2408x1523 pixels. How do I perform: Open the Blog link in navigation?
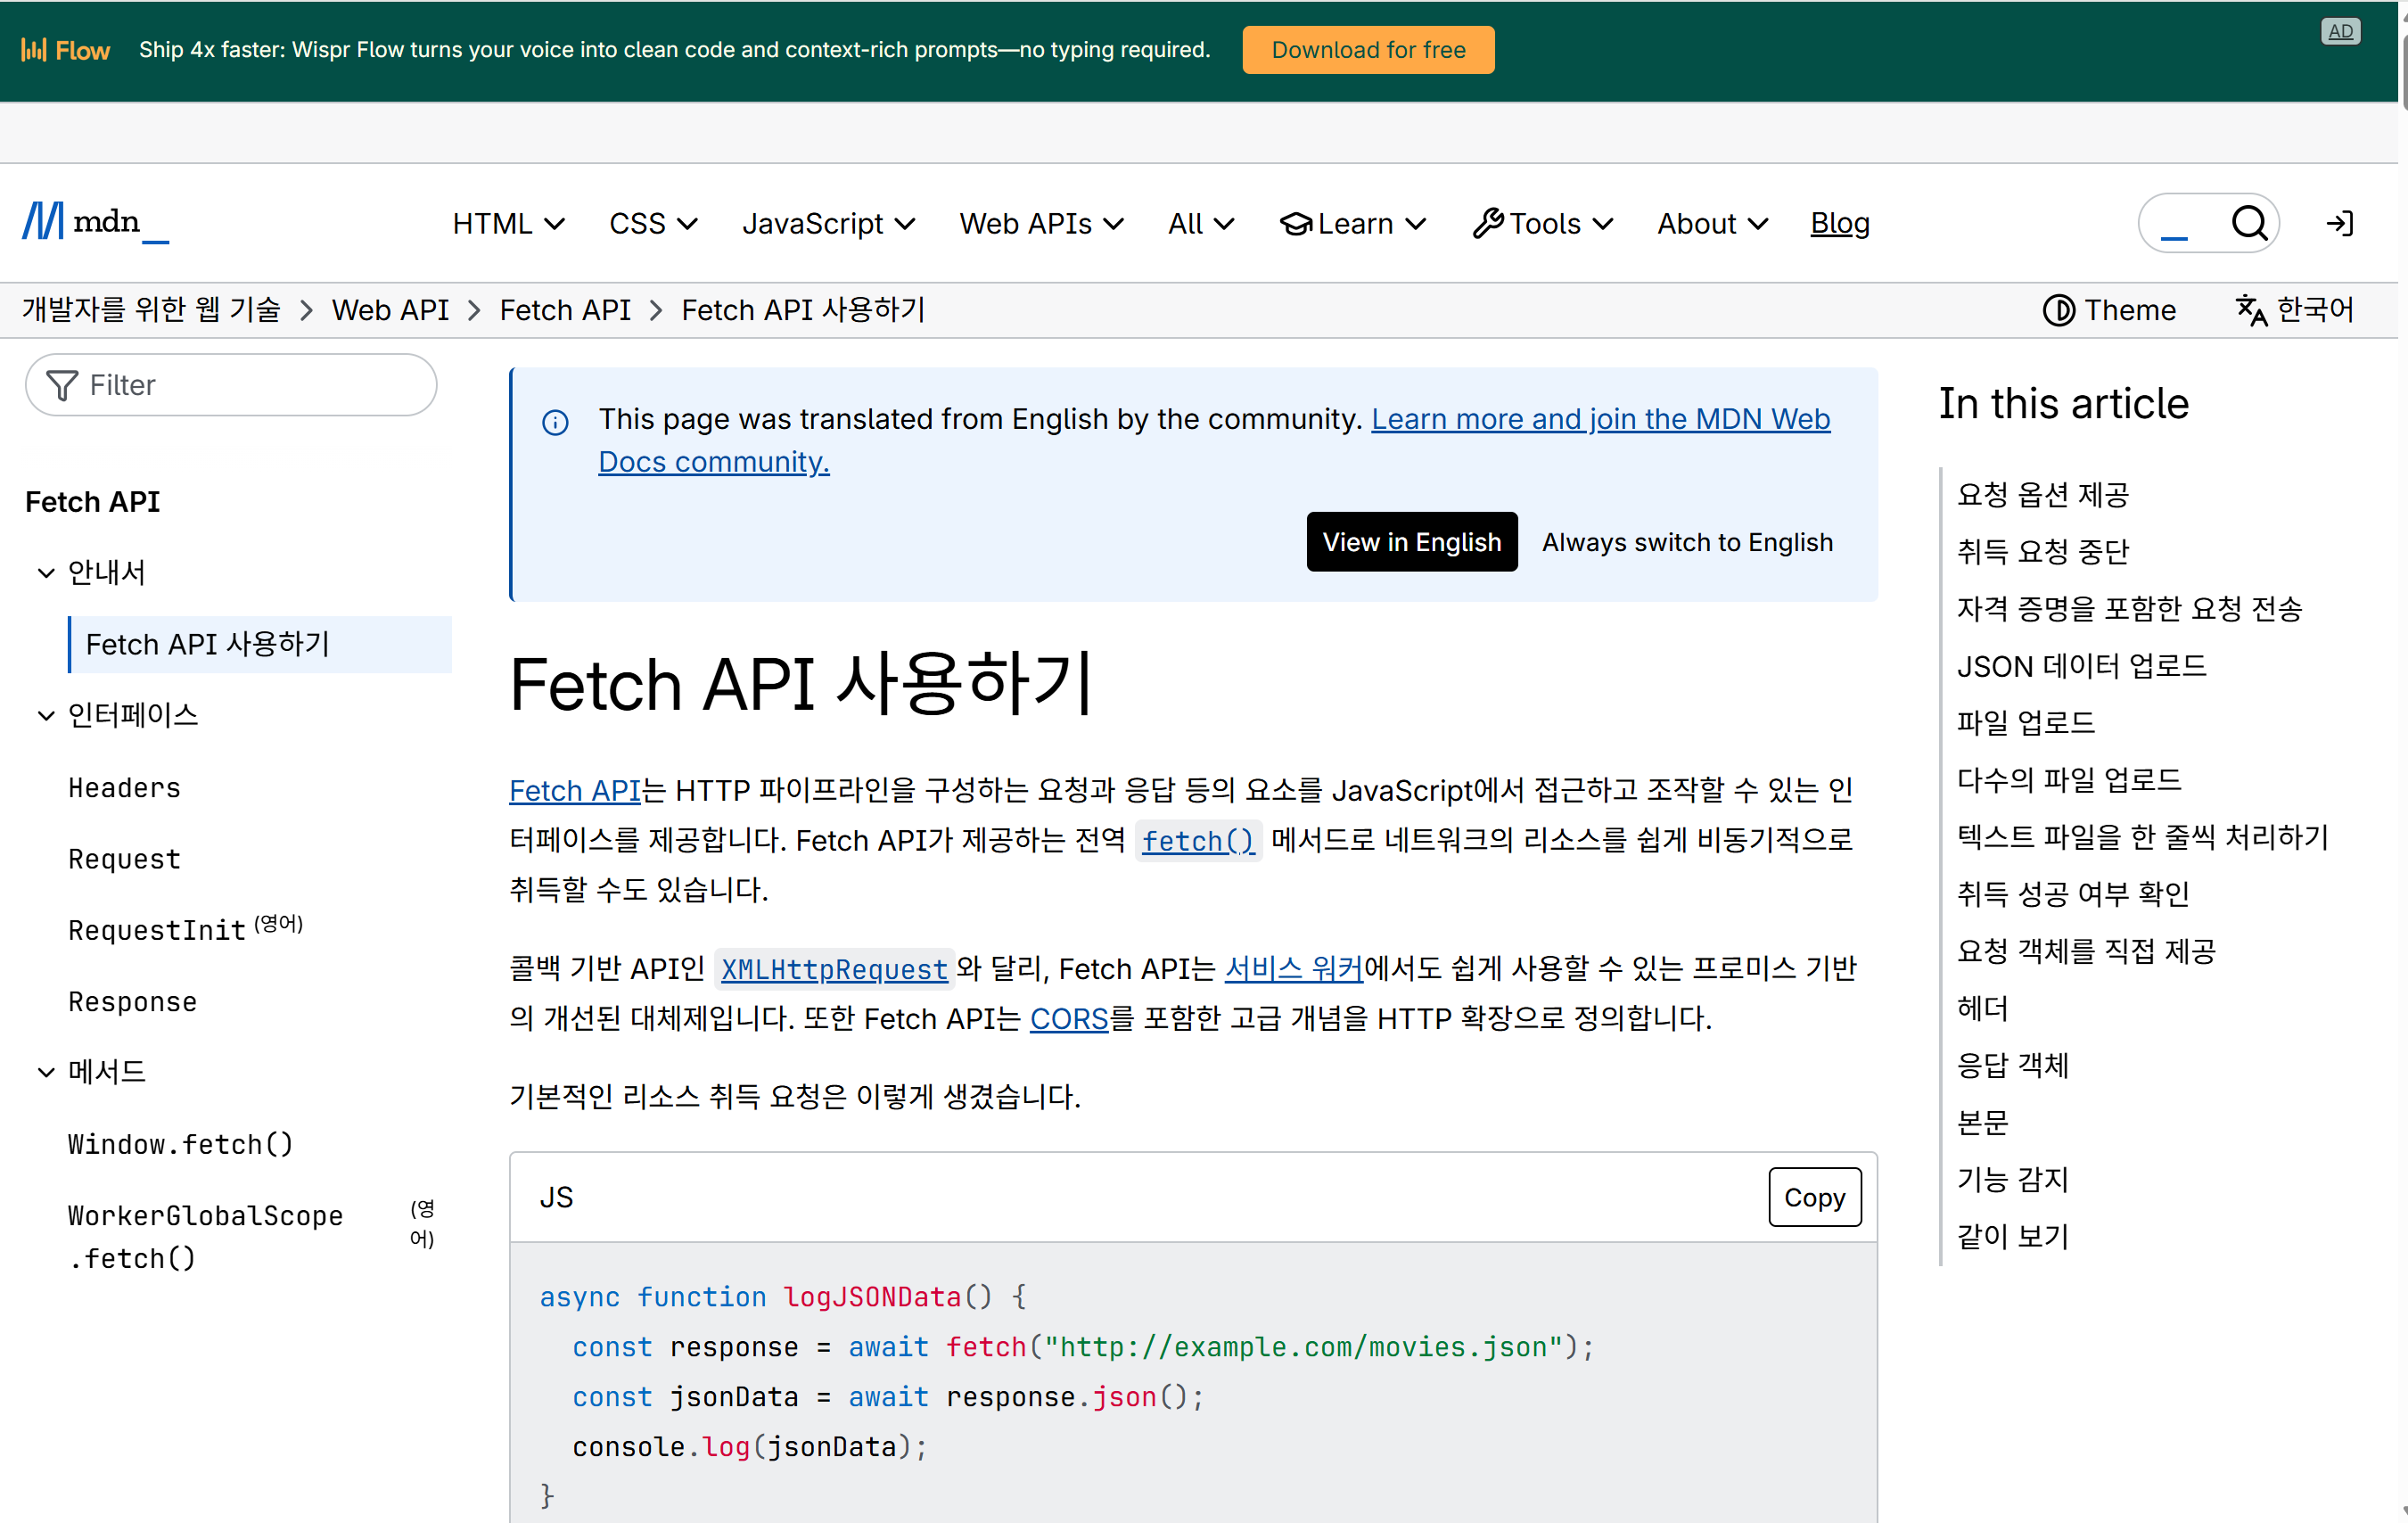tap(1839, 223)
